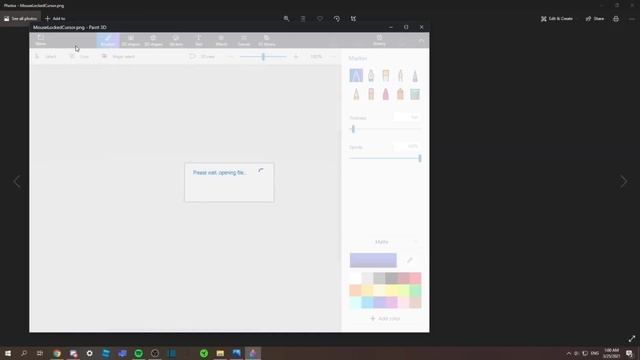The image size is (640, 360).
Task: Pick the orange color swatch
Action: [x=356, y=291]
